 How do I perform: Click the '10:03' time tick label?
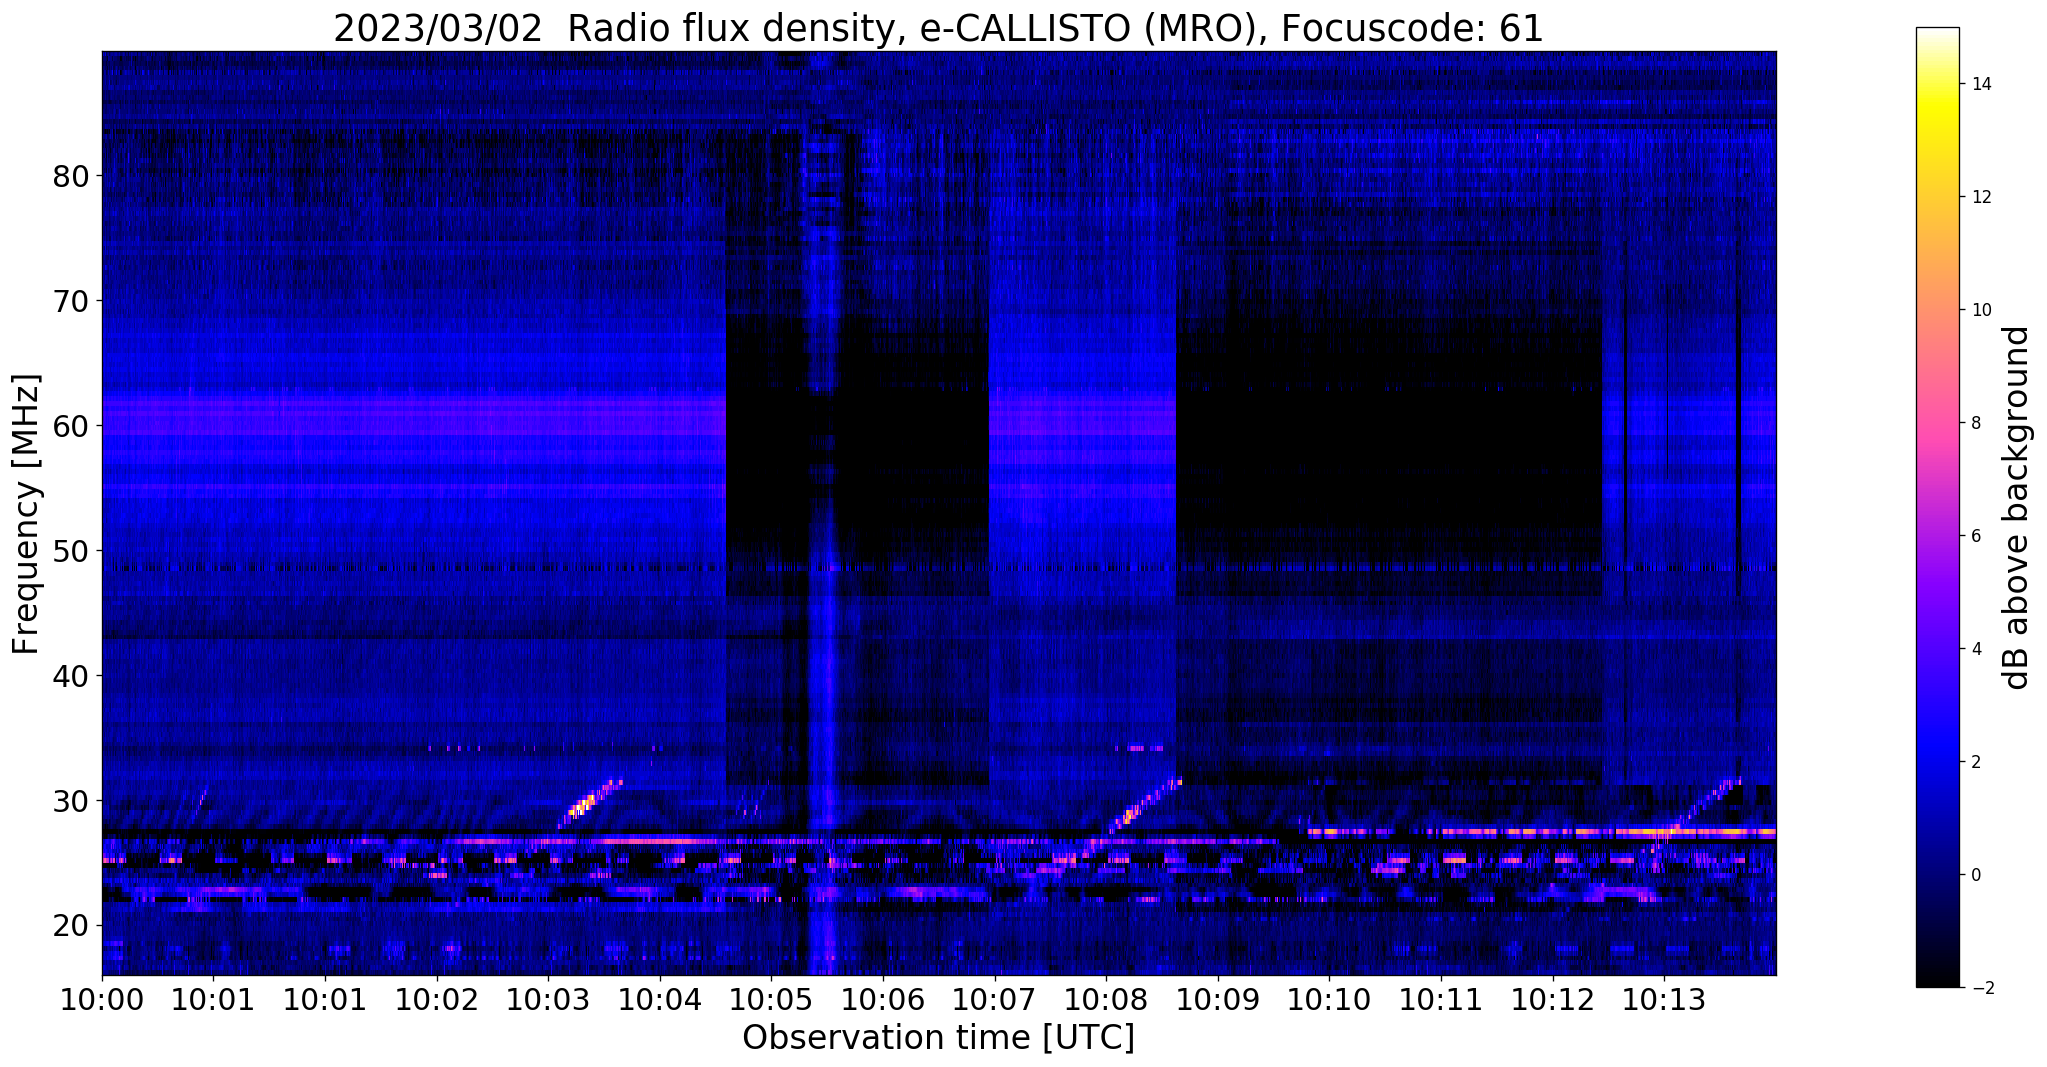coord(548,1001)
